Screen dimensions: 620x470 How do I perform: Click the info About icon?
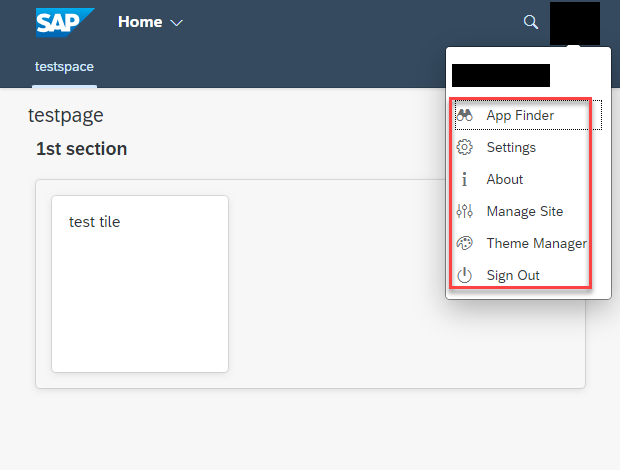[464, 179]
